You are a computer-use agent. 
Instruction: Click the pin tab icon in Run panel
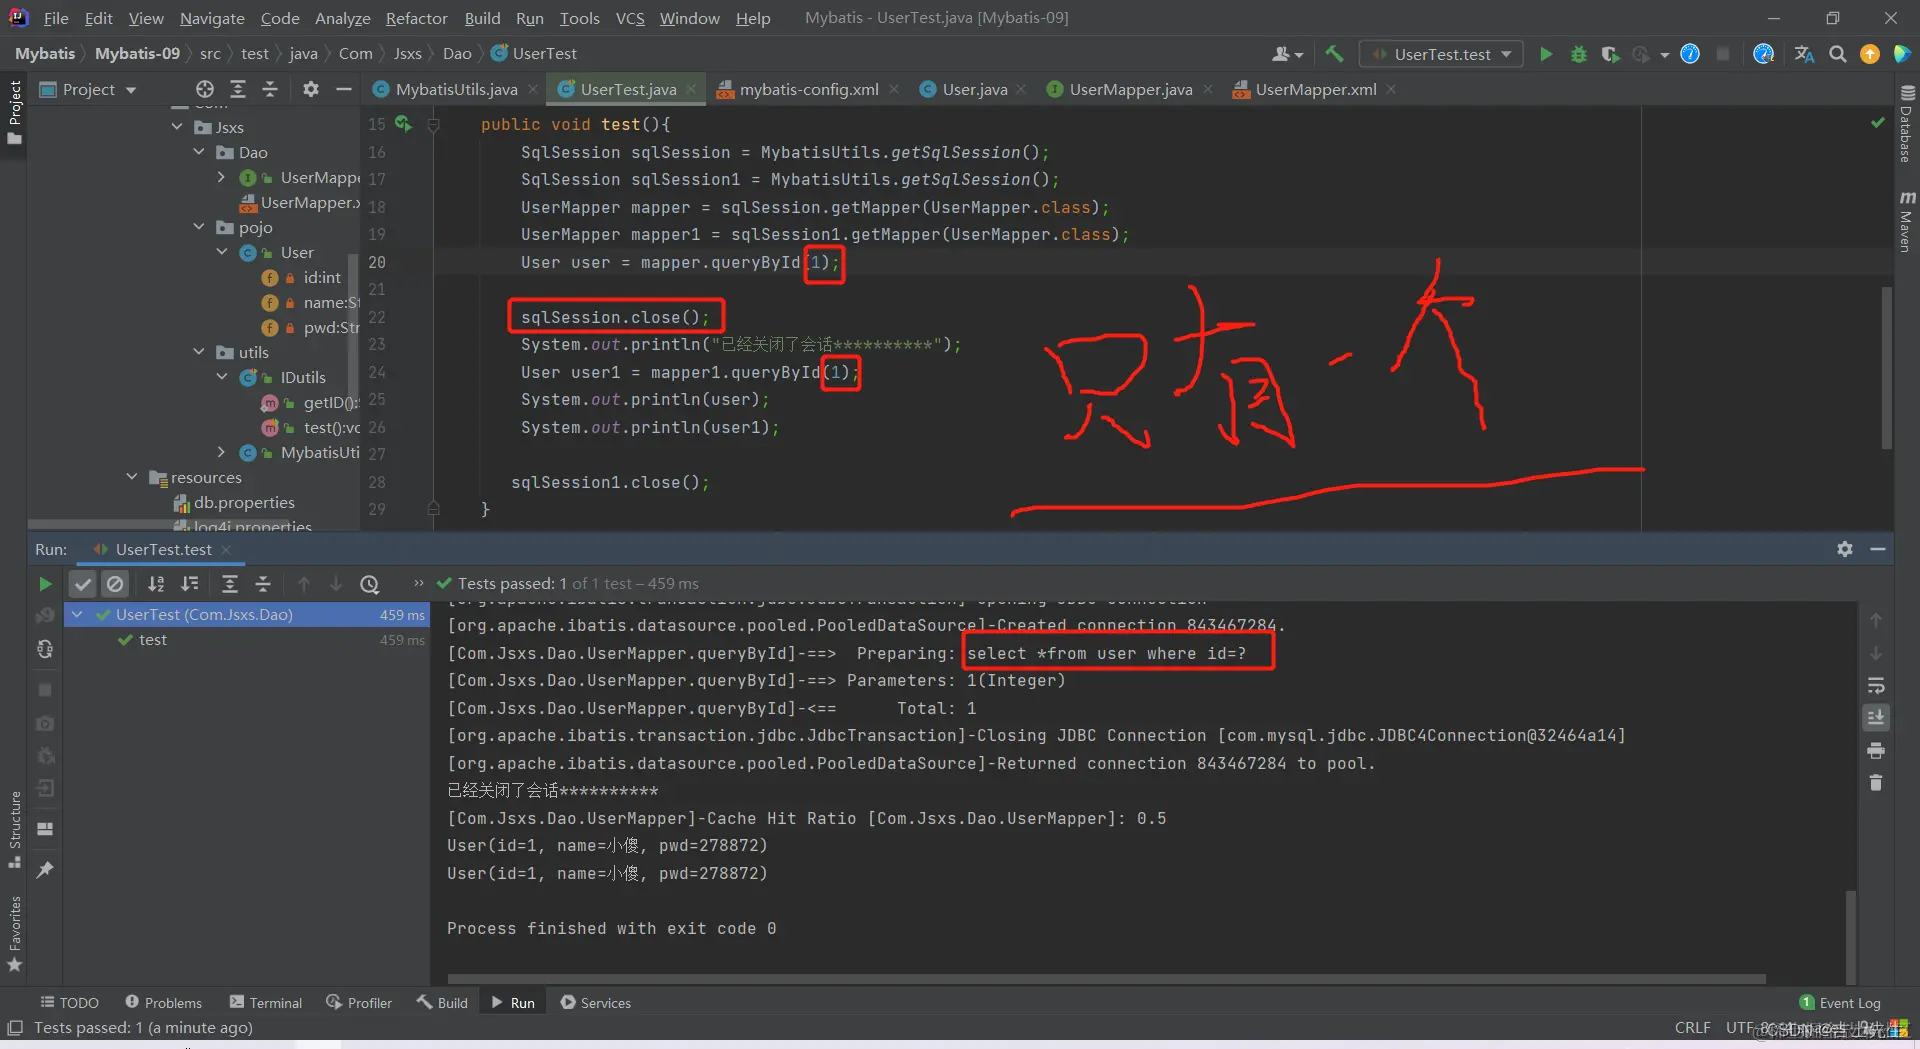(x=45, y=870)
